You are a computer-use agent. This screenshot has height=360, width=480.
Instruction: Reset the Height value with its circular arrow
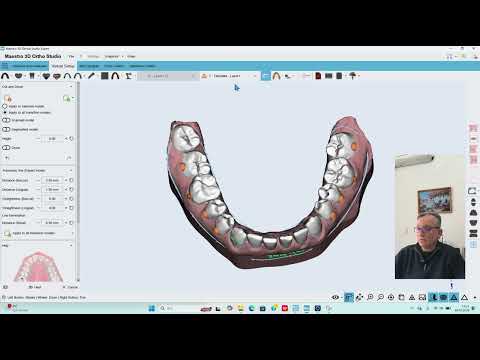(71, 138)
